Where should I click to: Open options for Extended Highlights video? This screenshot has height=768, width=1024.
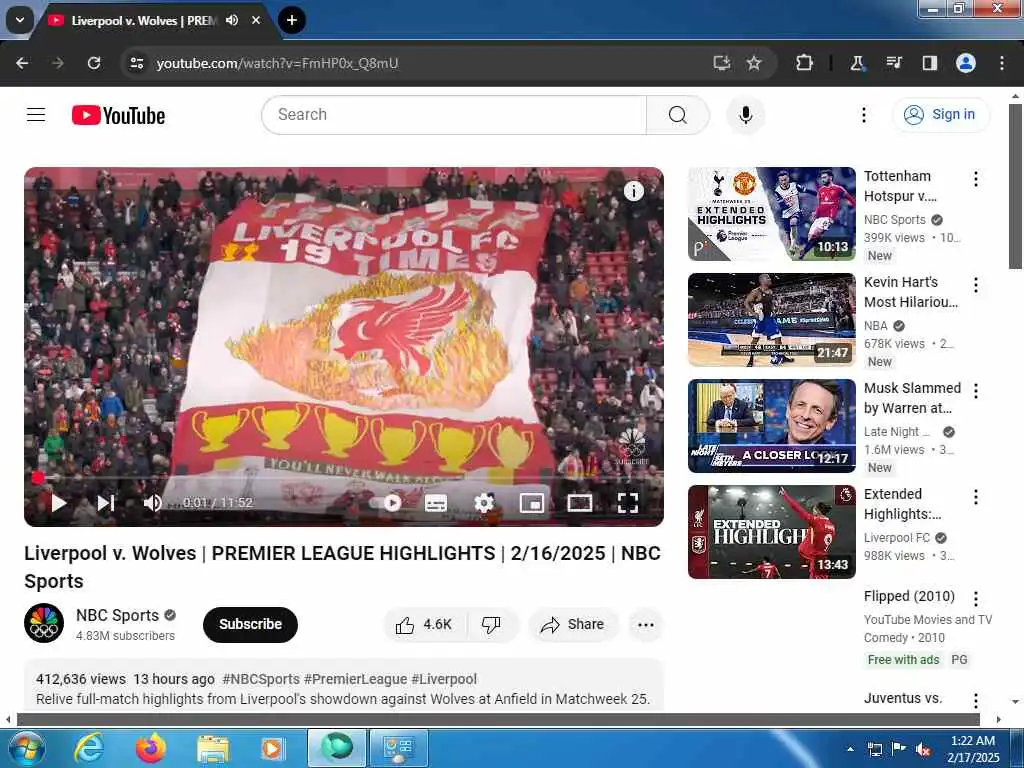point(976,497)
